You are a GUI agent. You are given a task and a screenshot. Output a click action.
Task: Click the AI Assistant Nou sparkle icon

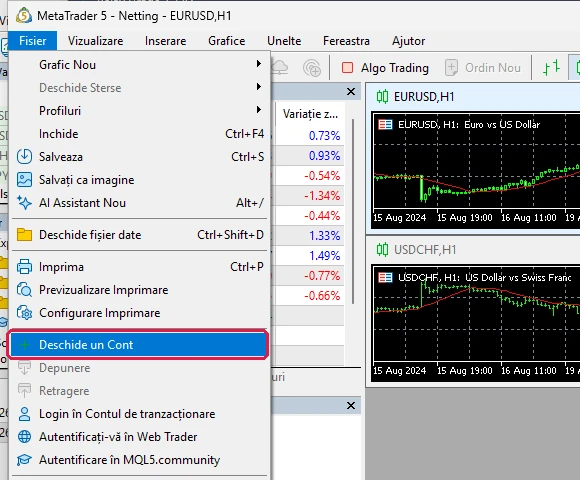[x=24, y=203]
